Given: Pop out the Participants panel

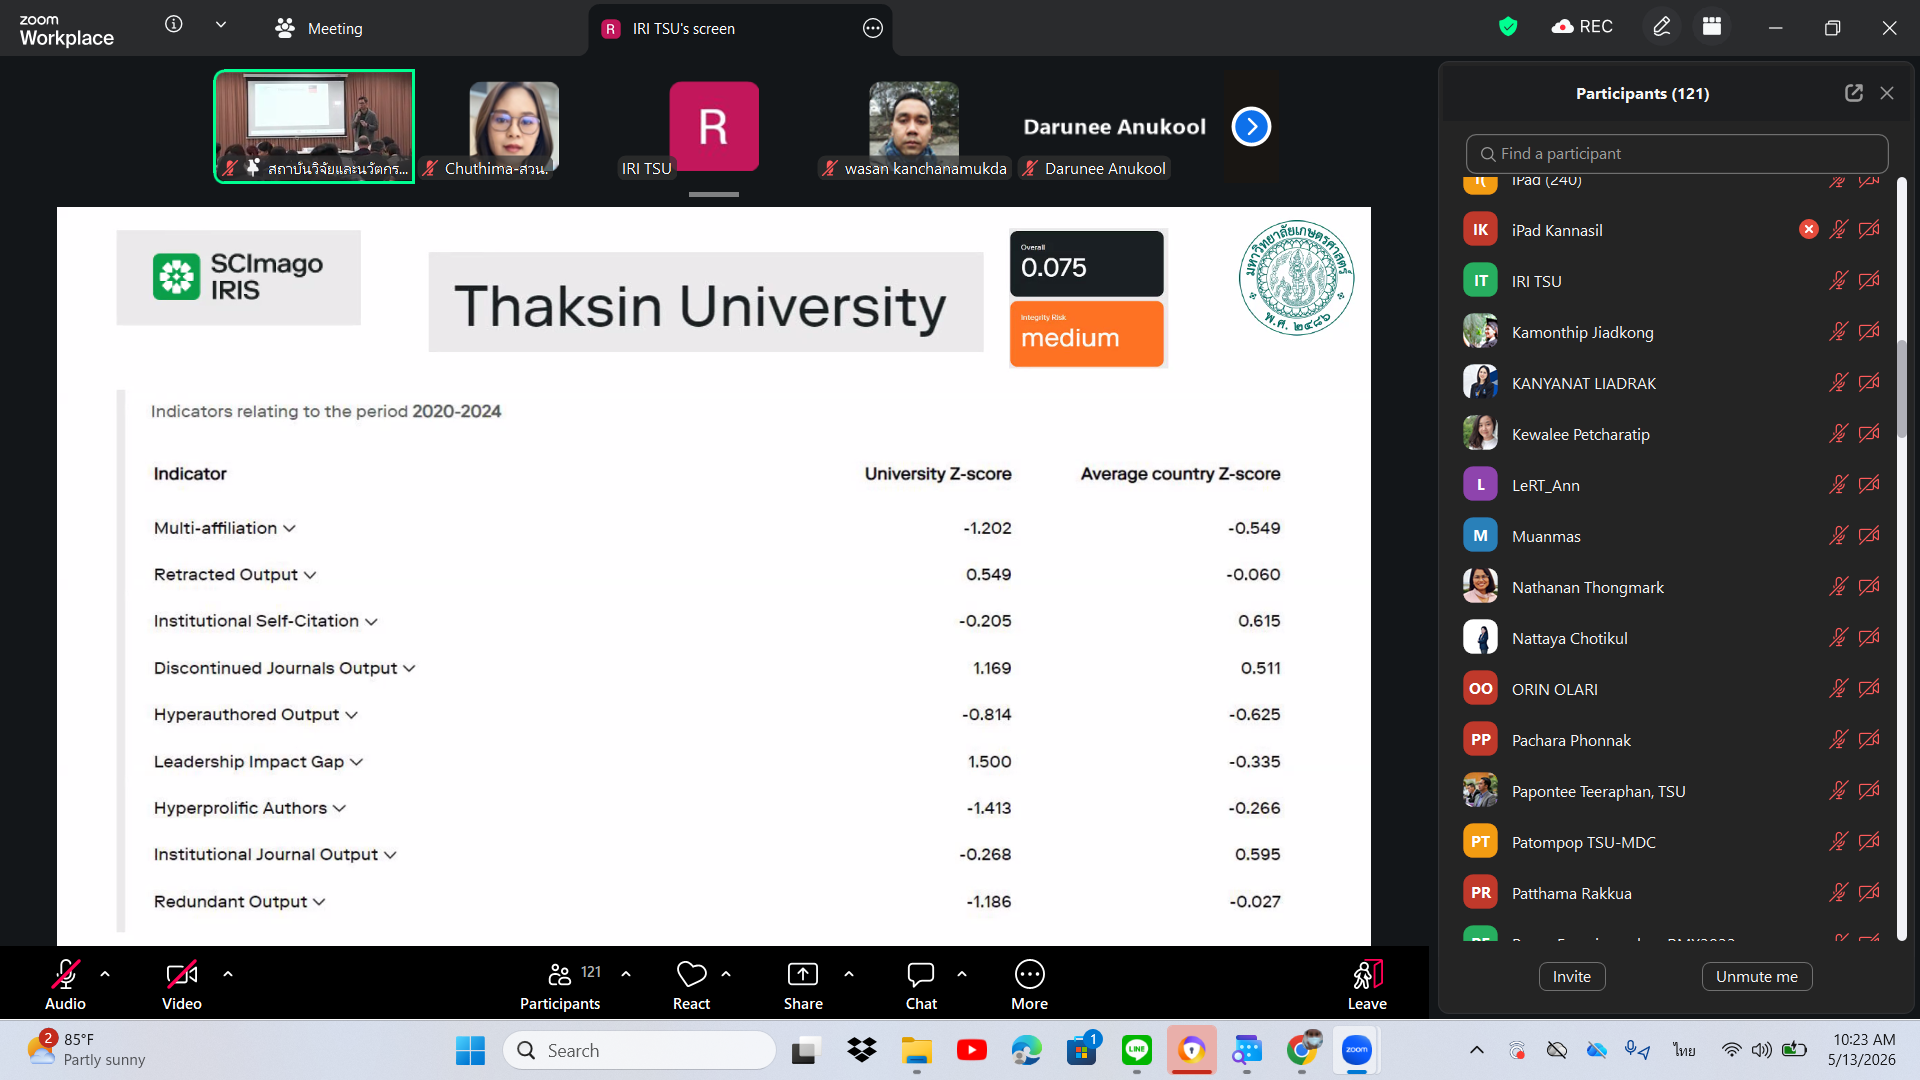Looking at the screenshot, I should [x=1854, y=93].
